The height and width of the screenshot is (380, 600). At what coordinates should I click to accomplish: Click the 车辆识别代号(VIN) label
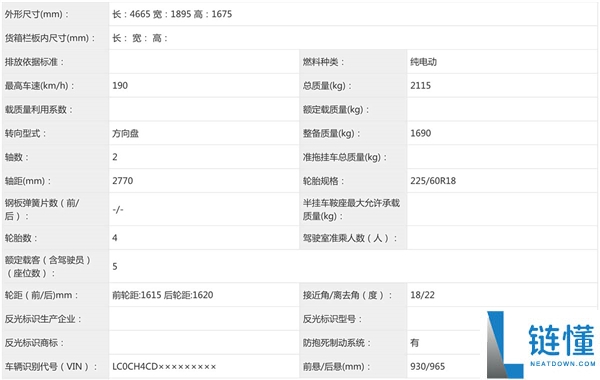tap(51, 366)
